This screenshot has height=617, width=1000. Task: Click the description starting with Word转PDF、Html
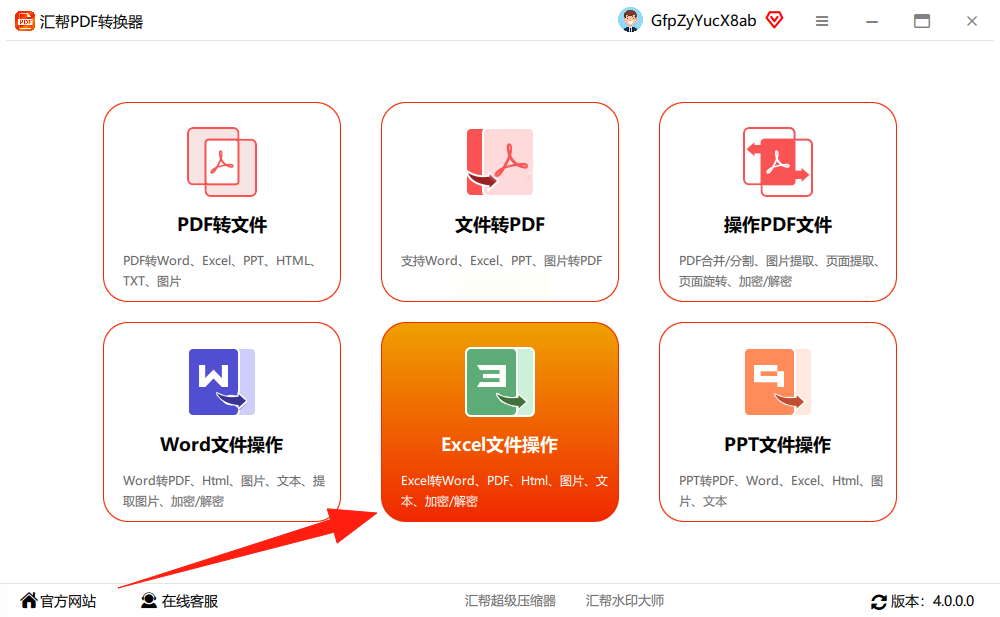click(224, 491)
